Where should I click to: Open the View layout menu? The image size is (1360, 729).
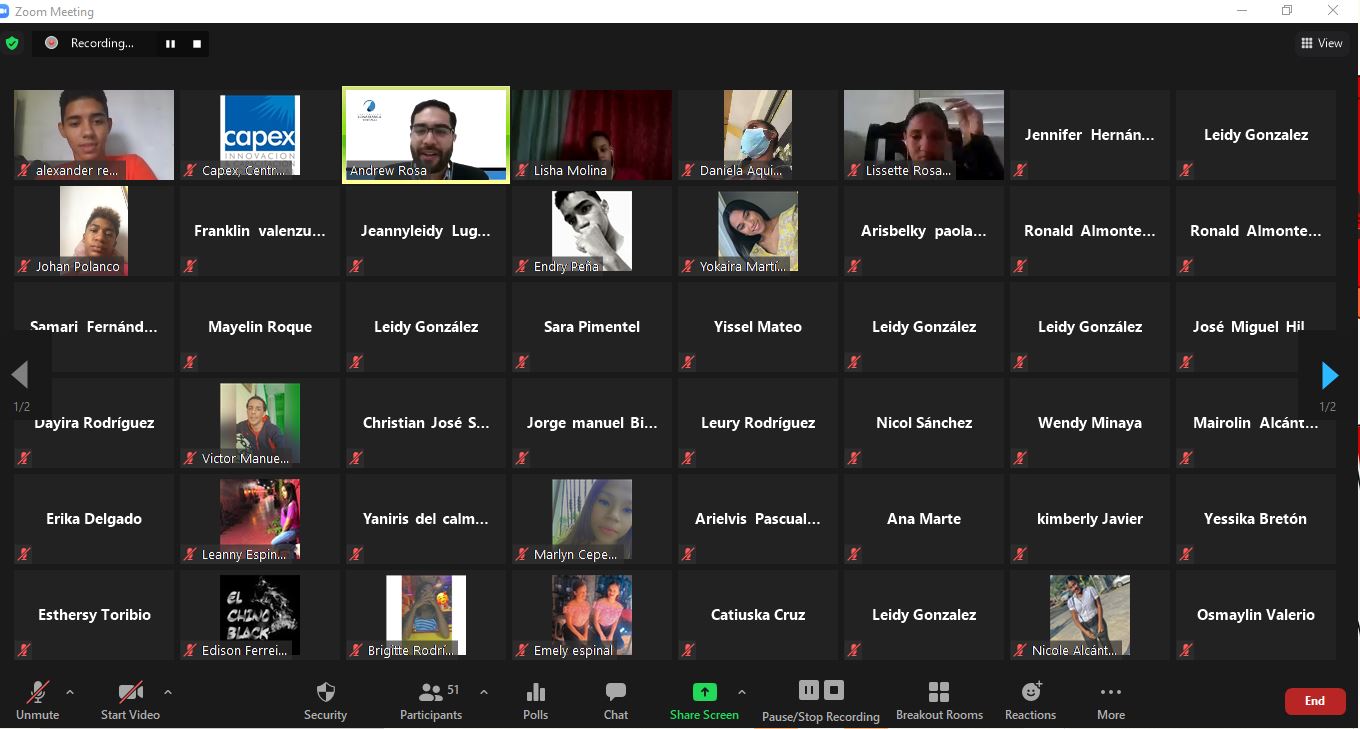(x=1321, y=43)
